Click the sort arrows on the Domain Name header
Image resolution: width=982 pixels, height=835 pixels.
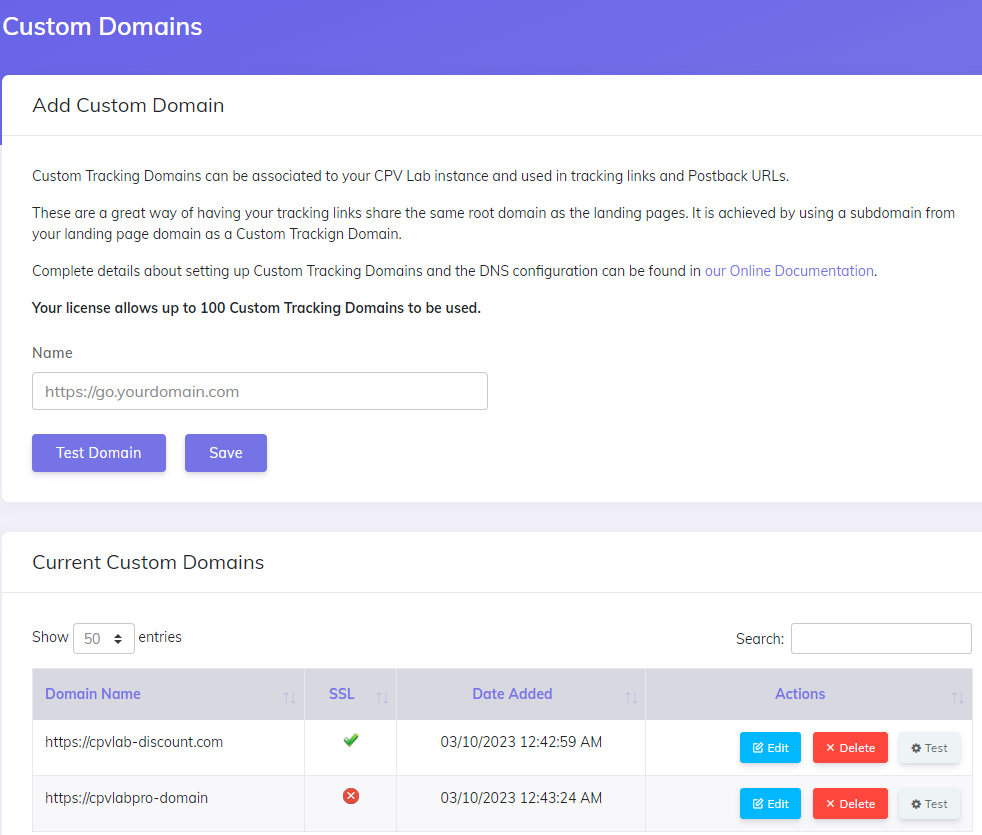(289, 695)
